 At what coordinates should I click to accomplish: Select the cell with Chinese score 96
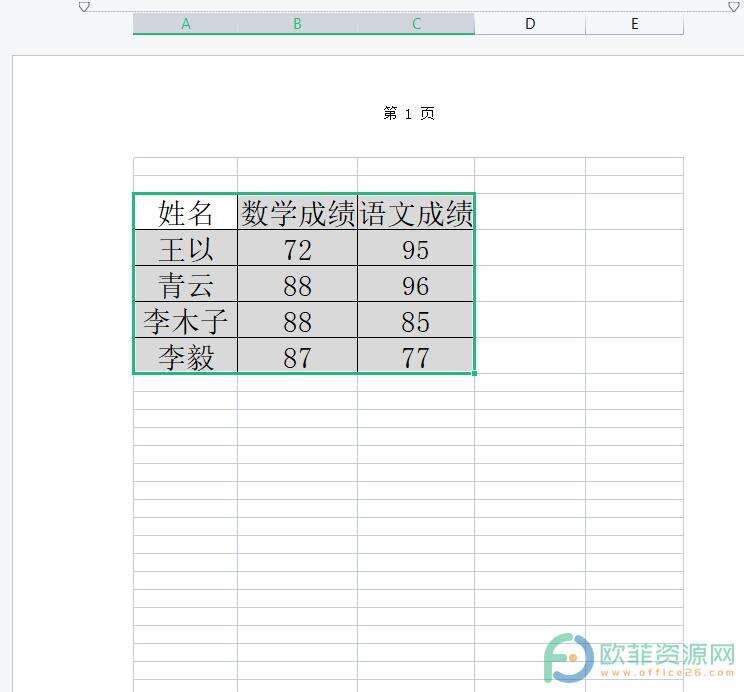(x=416, y=284)
